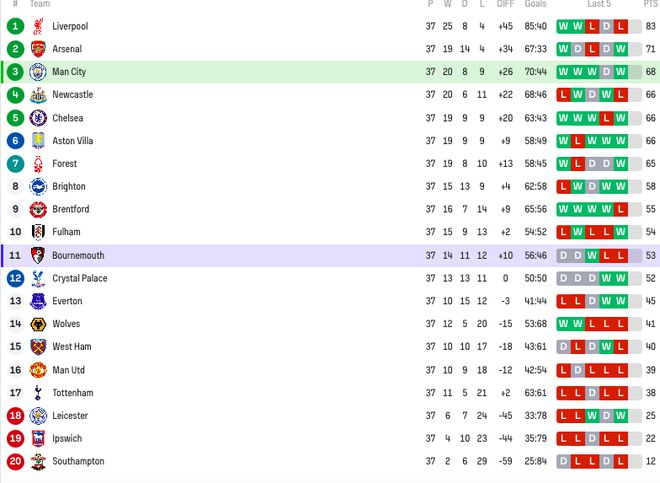
Task: Click the Arsenal club crest icon
Action: tap(38, 49)
